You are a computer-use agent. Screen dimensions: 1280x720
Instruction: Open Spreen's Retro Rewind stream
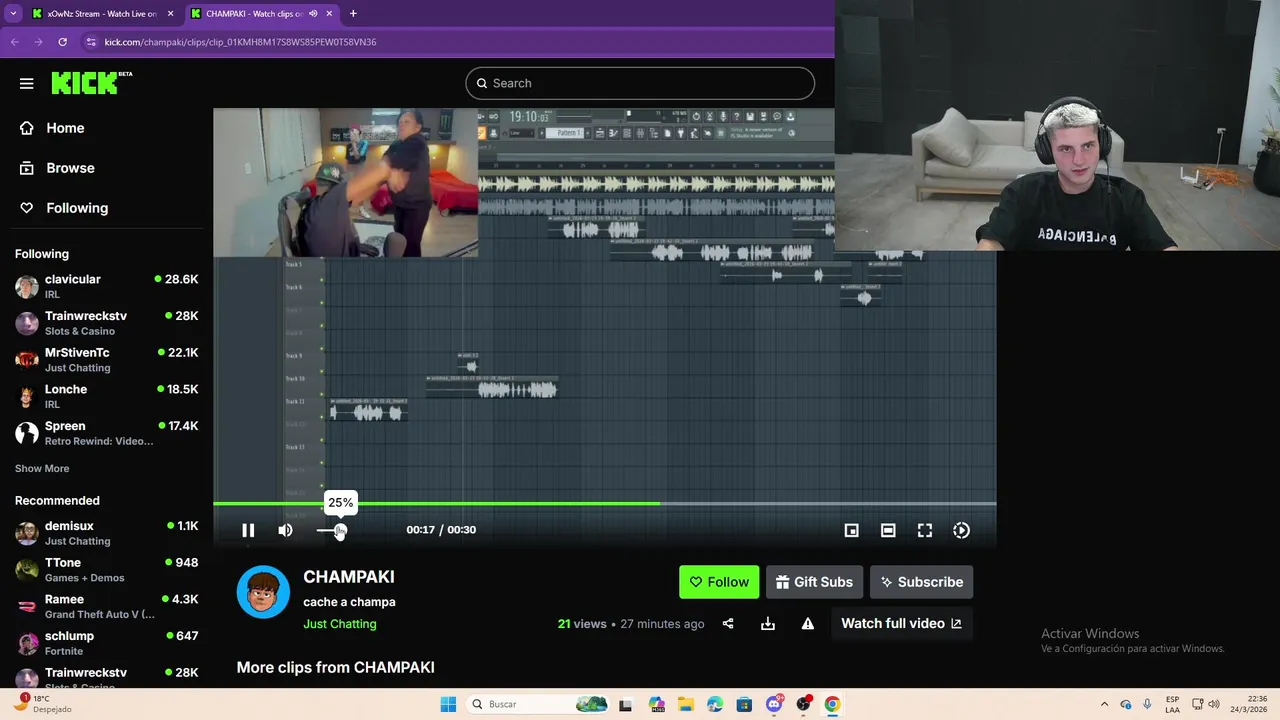click(106, 433)
